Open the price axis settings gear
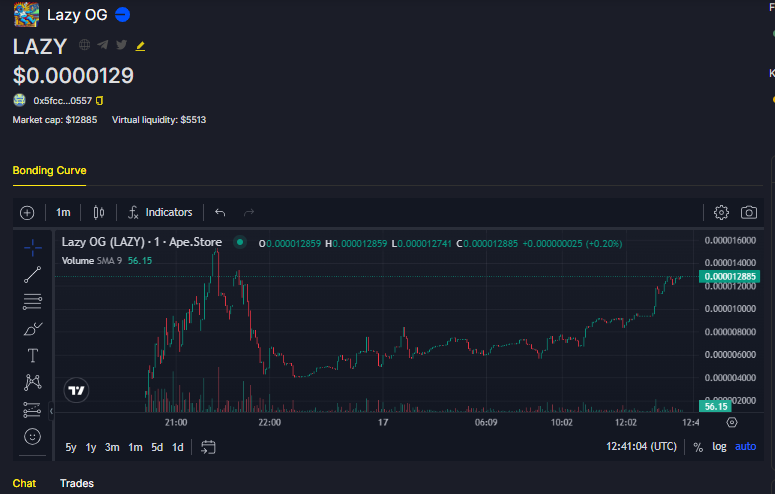Screen dimensions: 775x494 click(732, 423)
